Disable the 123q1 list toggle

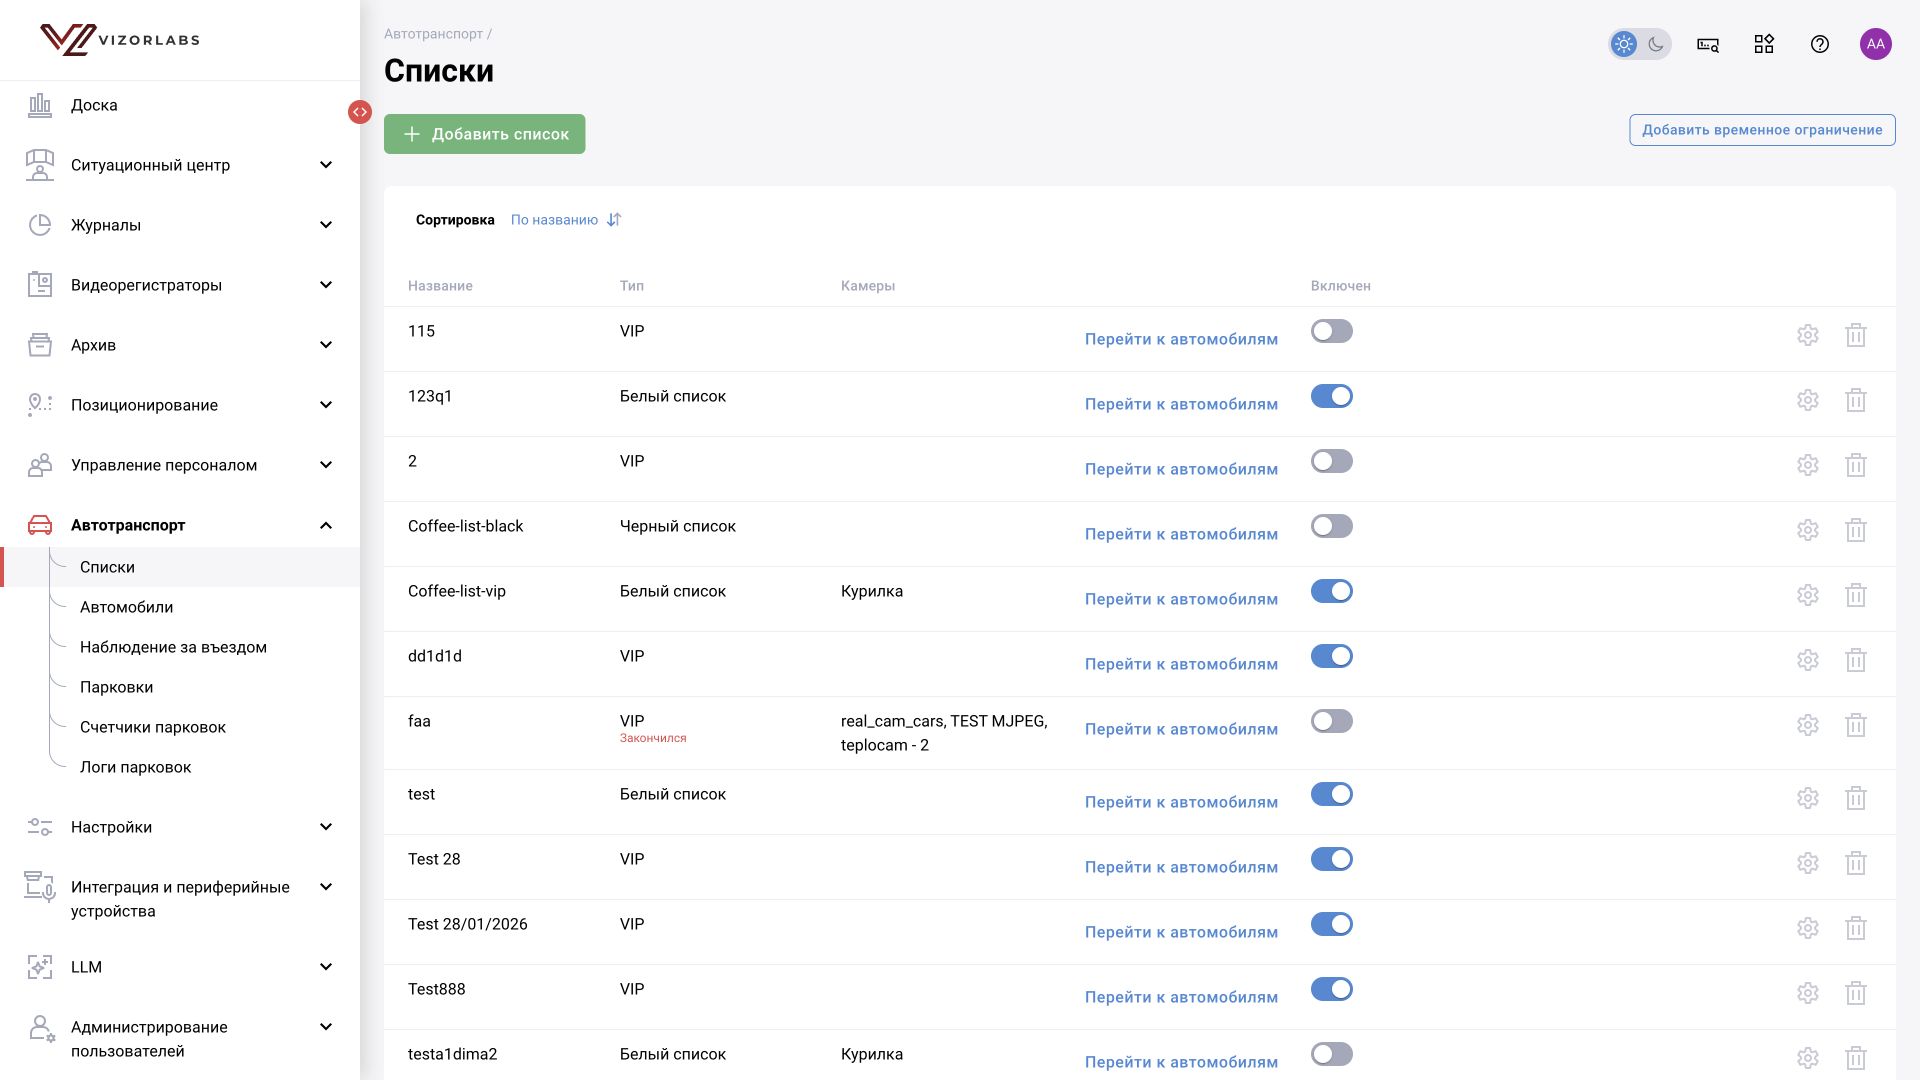point(1332,396)
